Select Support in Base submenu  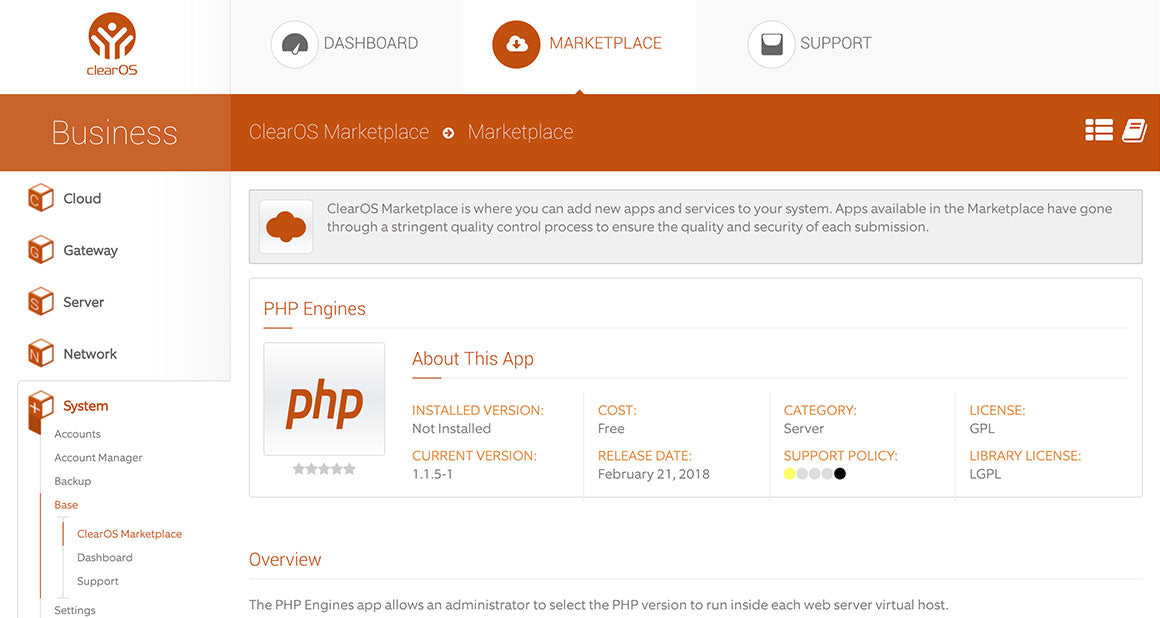coord(98,581)
